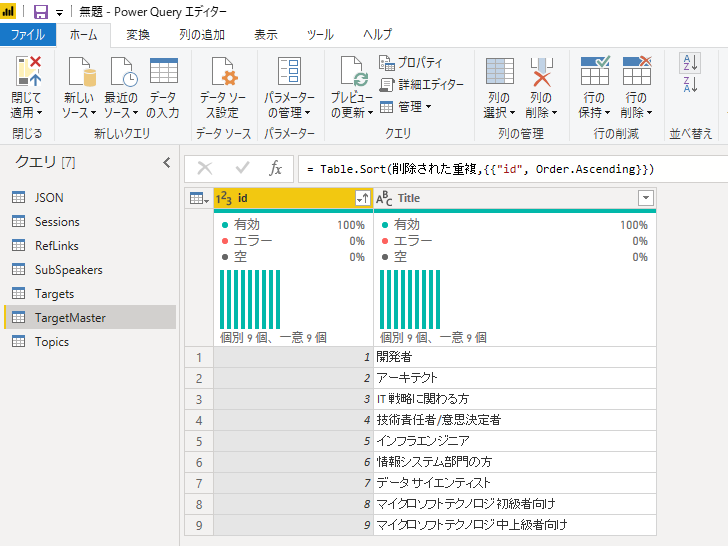This screenshot has height=546, width=728.
Task: Switch to the 列の追加 tab
Action: point(202,34)
